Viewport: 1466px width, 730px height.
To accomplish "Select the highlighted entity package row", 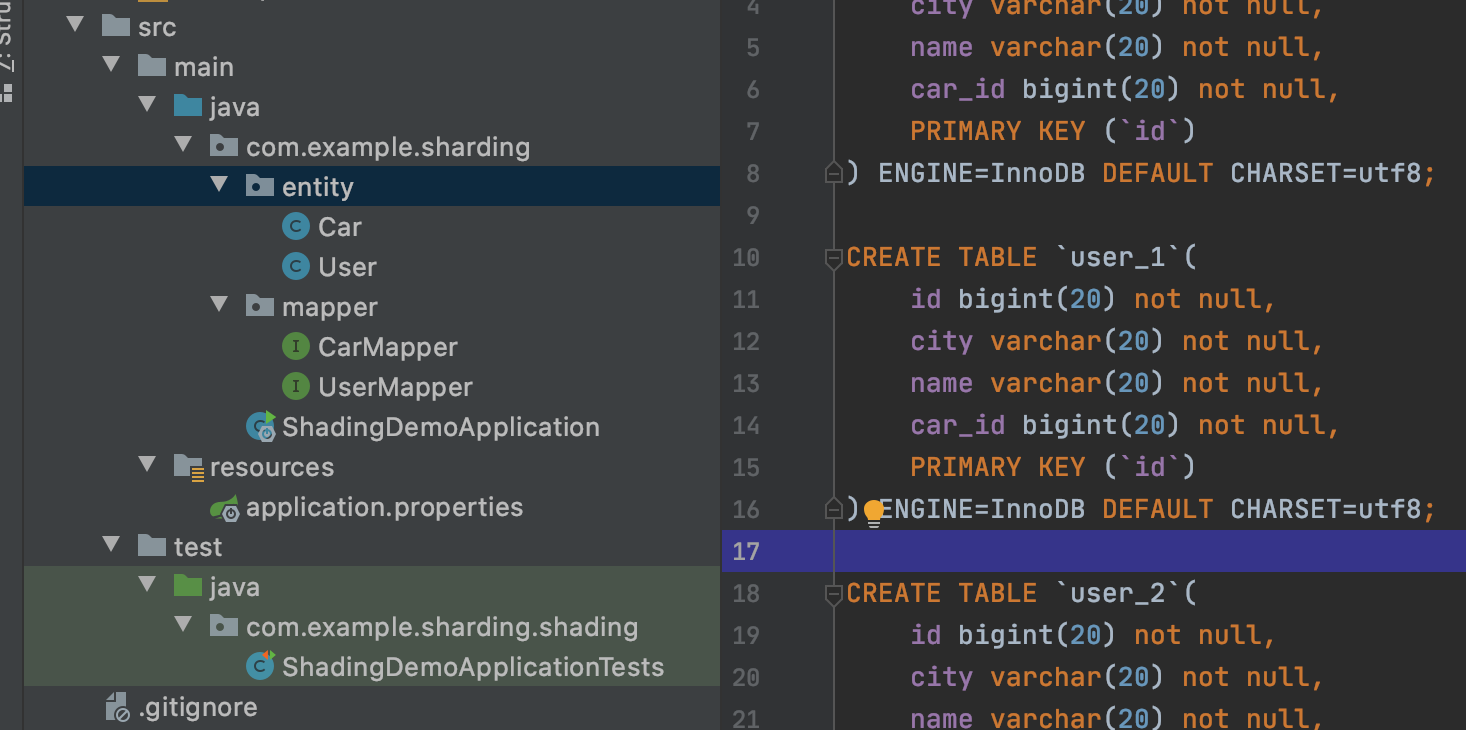I will coord(372,186).
